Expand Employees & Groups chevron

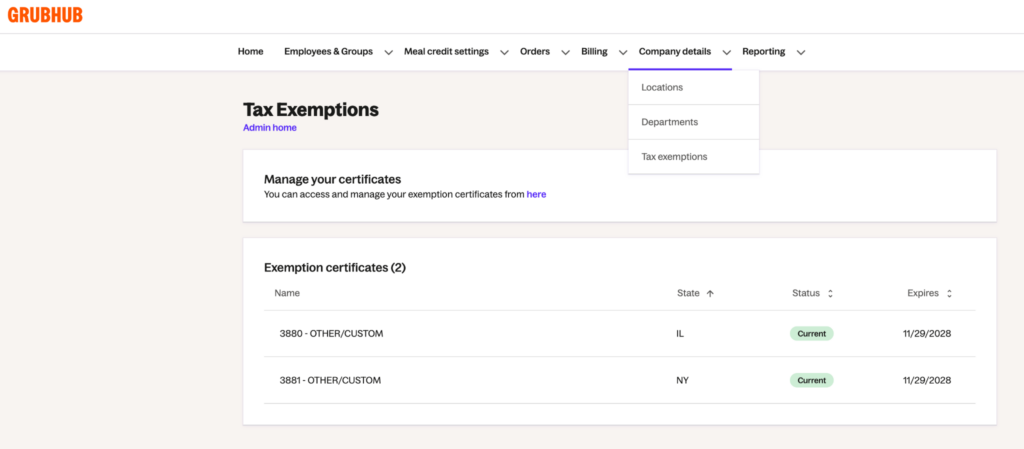coord(389,52)
